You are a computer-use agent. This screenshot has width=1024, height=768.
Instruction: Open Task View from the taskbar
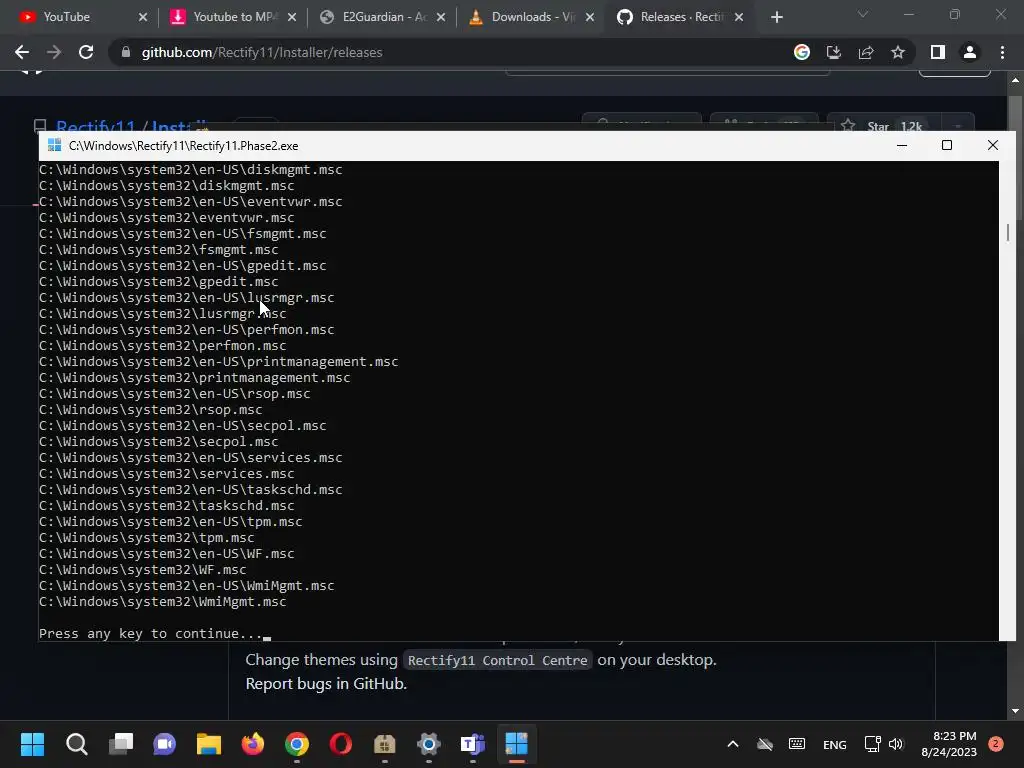[121, 744]
